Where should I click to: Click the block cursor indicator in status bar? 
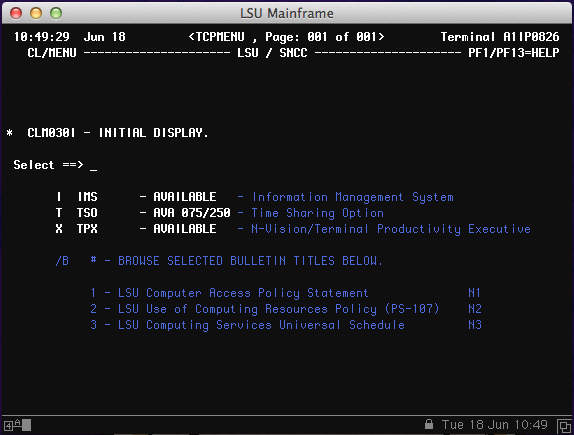(27, 425)
